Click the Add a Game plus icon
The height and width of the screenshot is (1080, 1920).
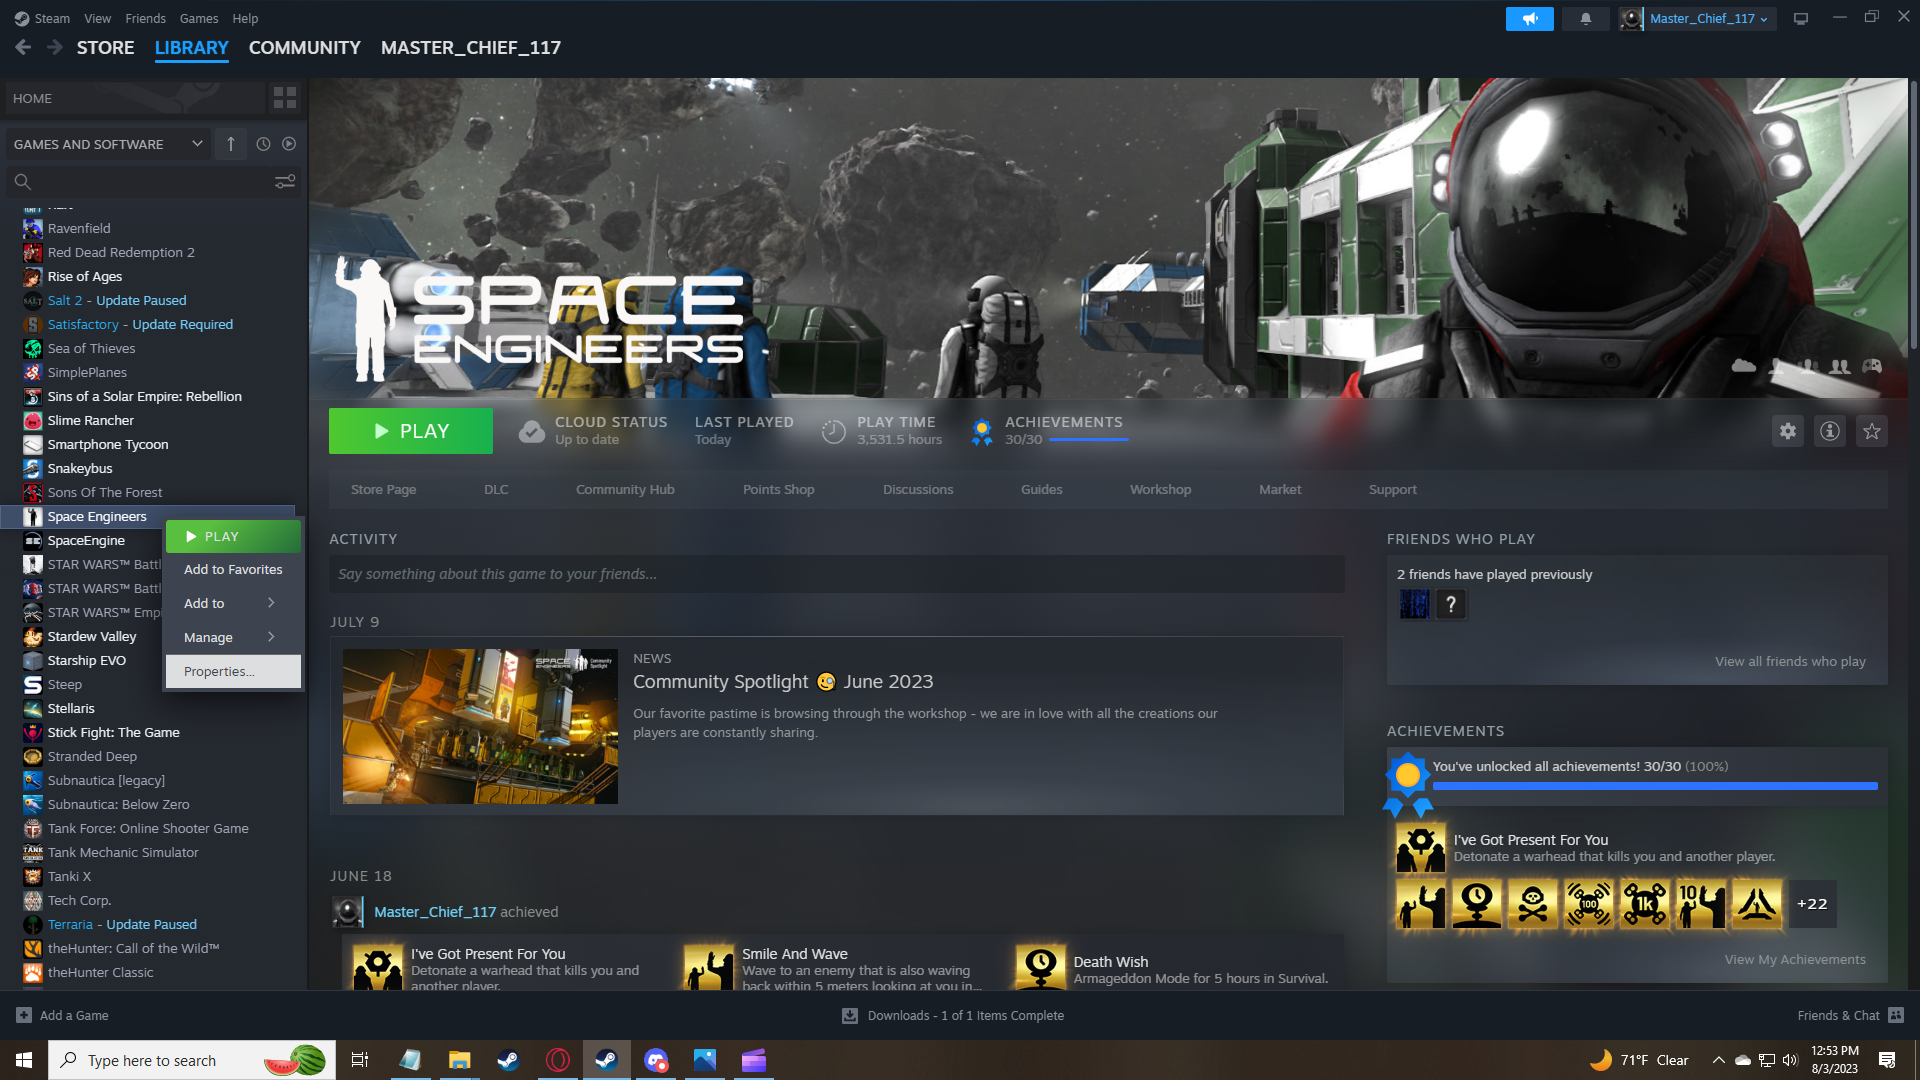pos(24,1015)
